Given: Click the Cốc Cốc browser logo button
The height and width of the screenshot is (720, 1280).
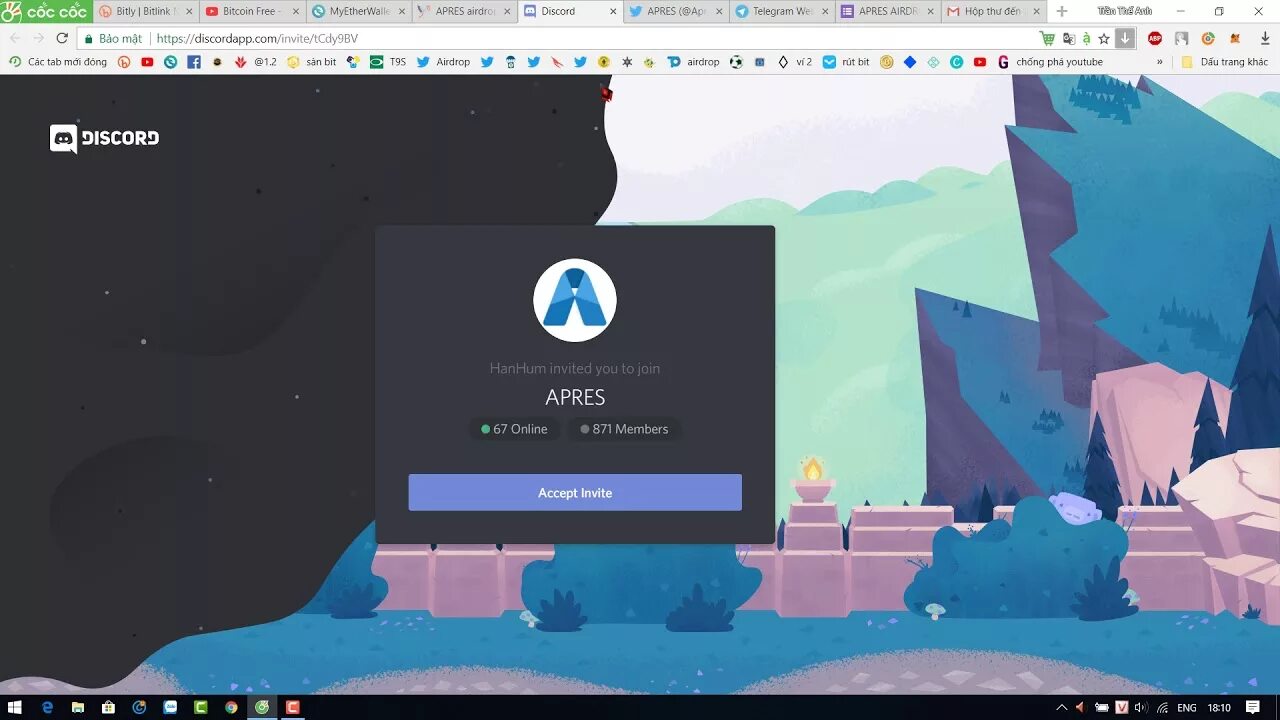Looking at the screenshot, I should (45, 11).
